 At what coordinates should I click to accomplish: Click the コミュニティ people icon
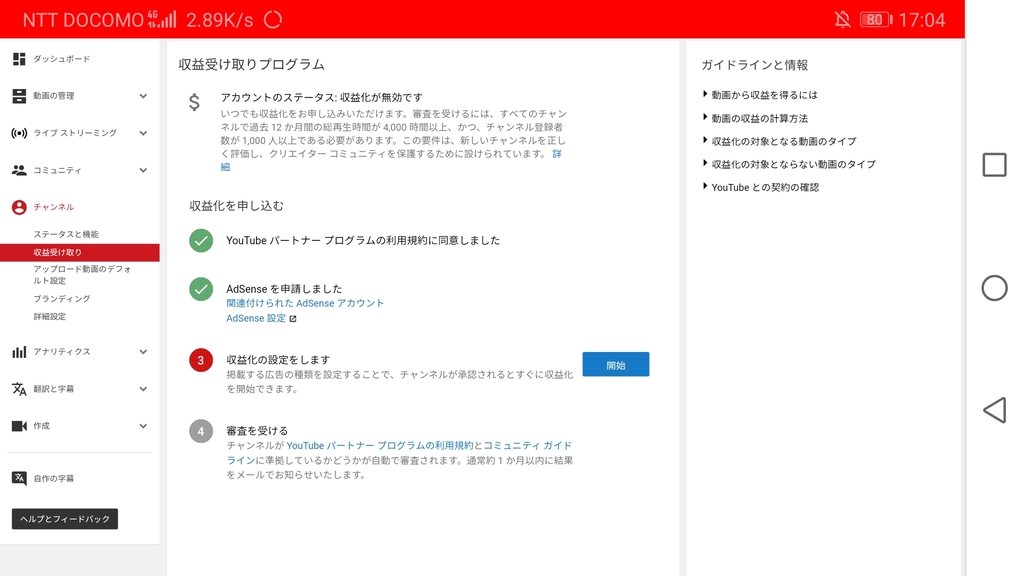pos(19,170)
